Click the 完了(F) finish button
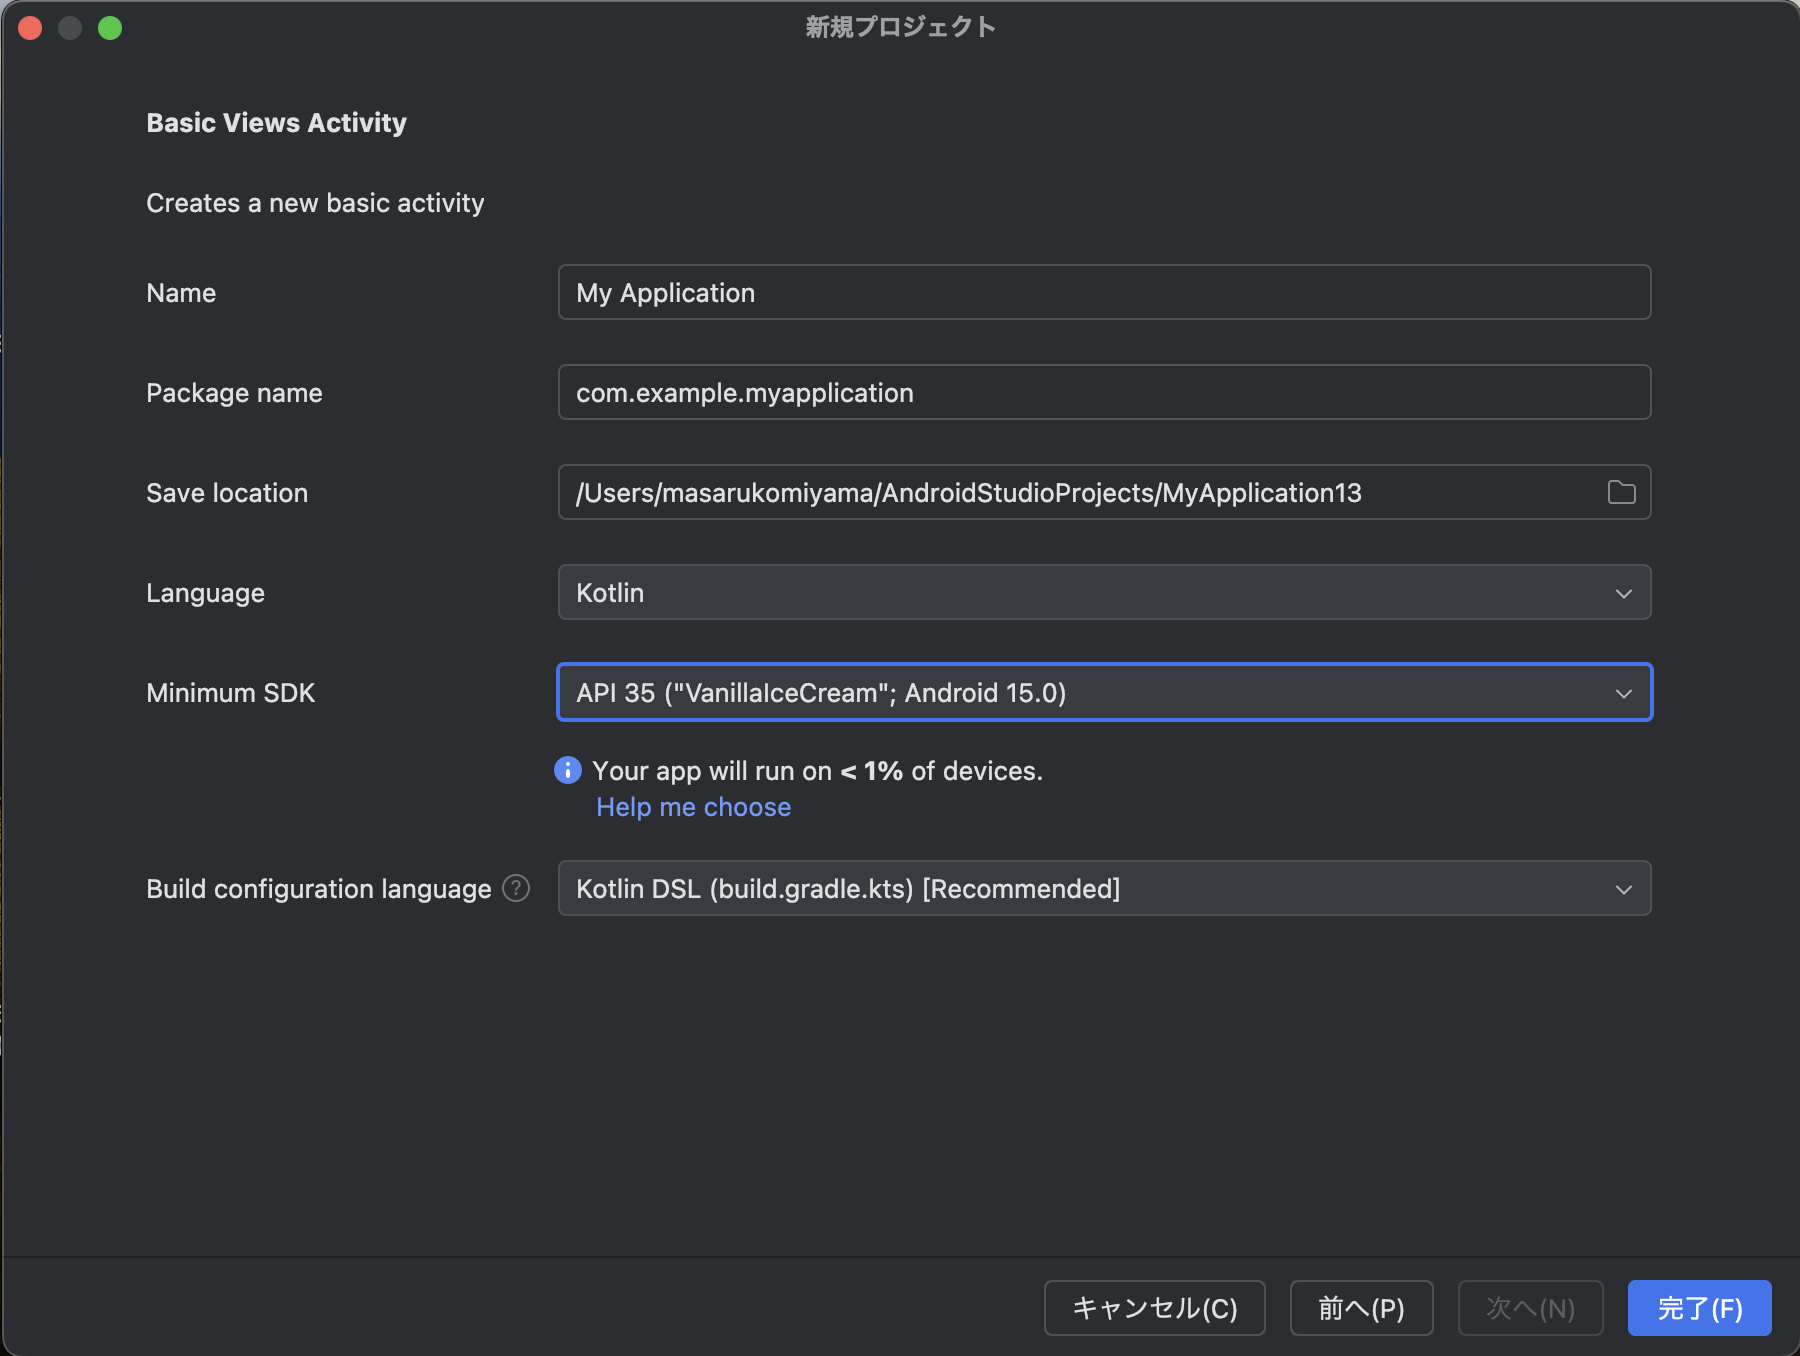 (1699, 1308)
